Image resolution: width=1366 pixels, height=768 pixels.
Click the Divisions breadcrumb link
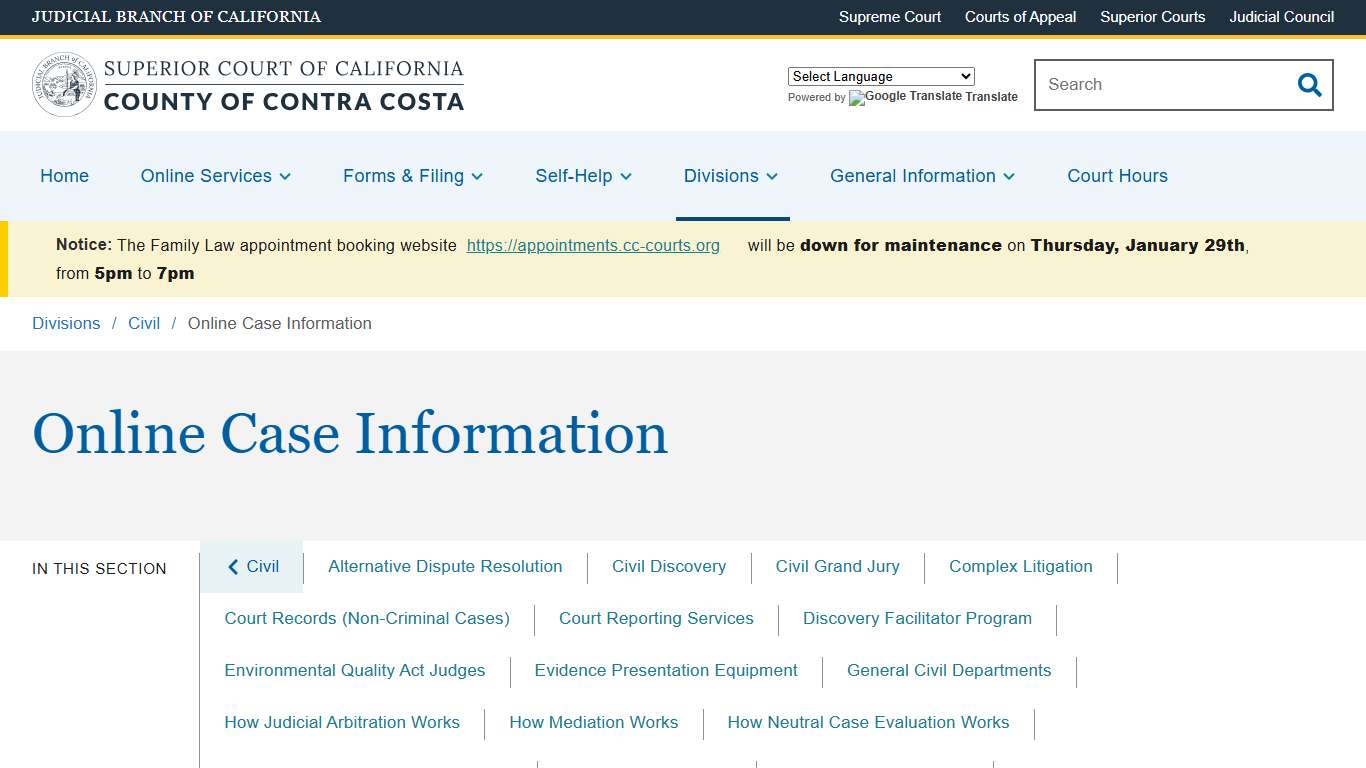click(66, 323)
